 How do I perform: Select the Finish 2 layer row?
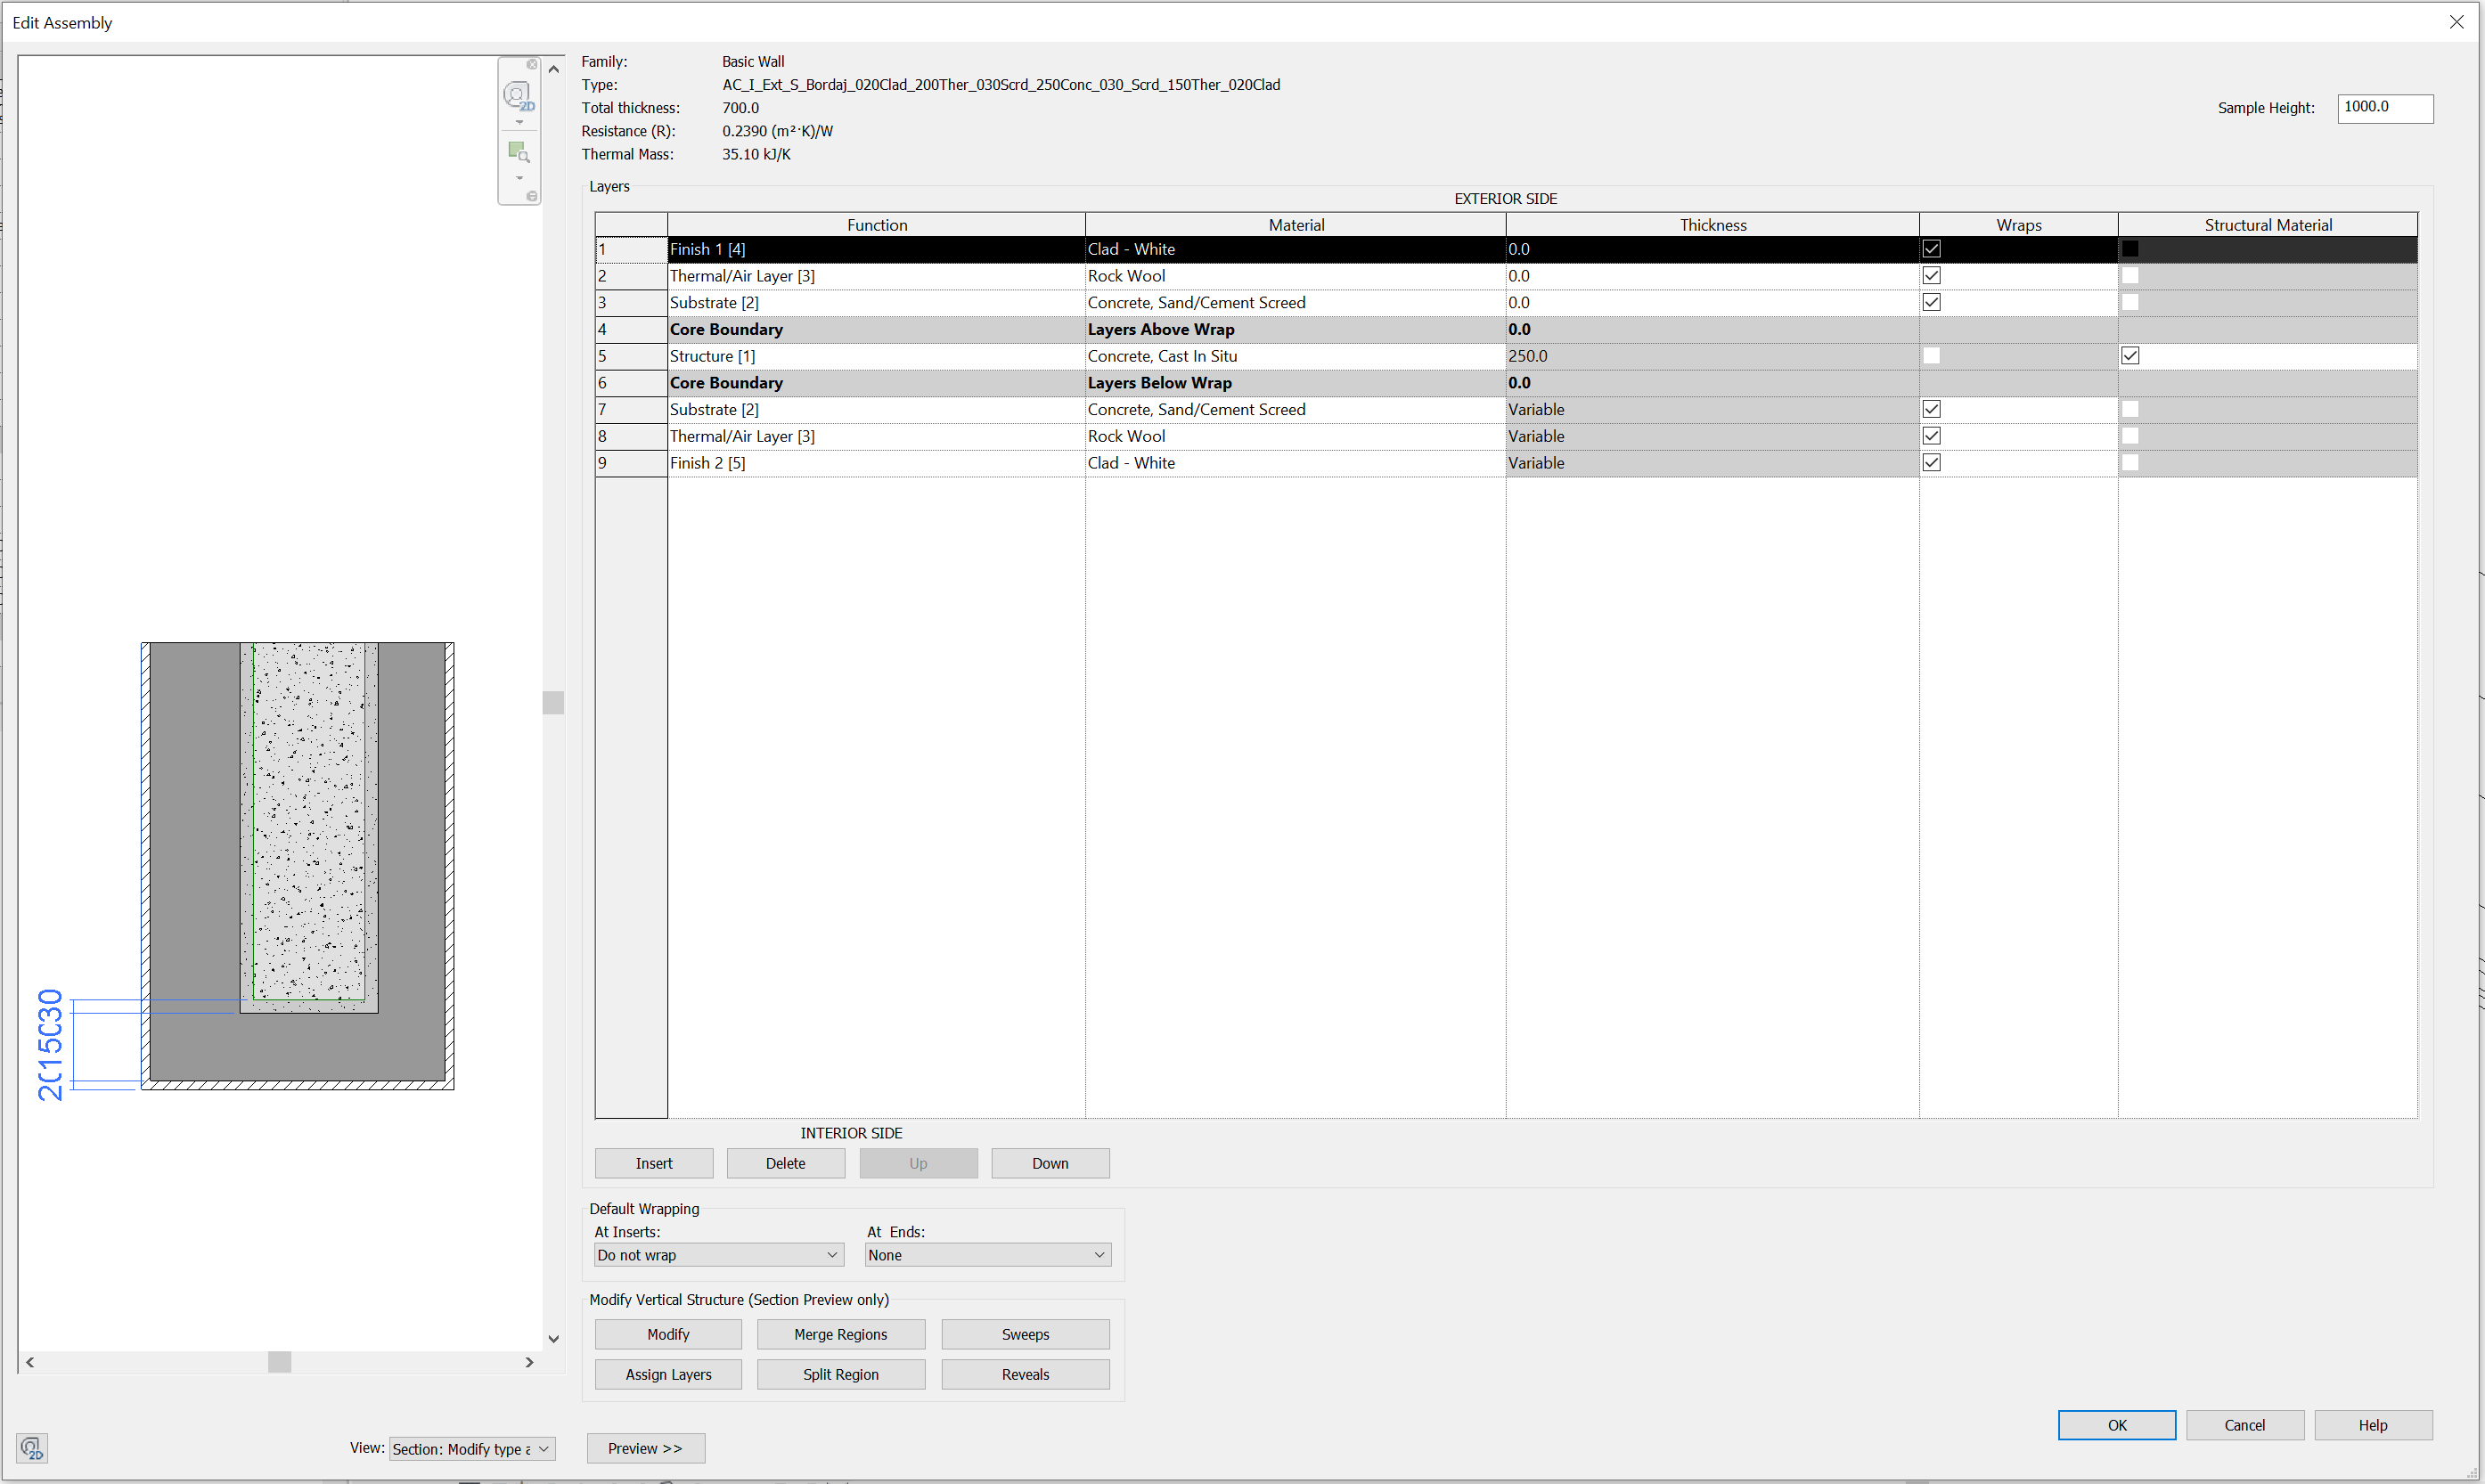875,462
